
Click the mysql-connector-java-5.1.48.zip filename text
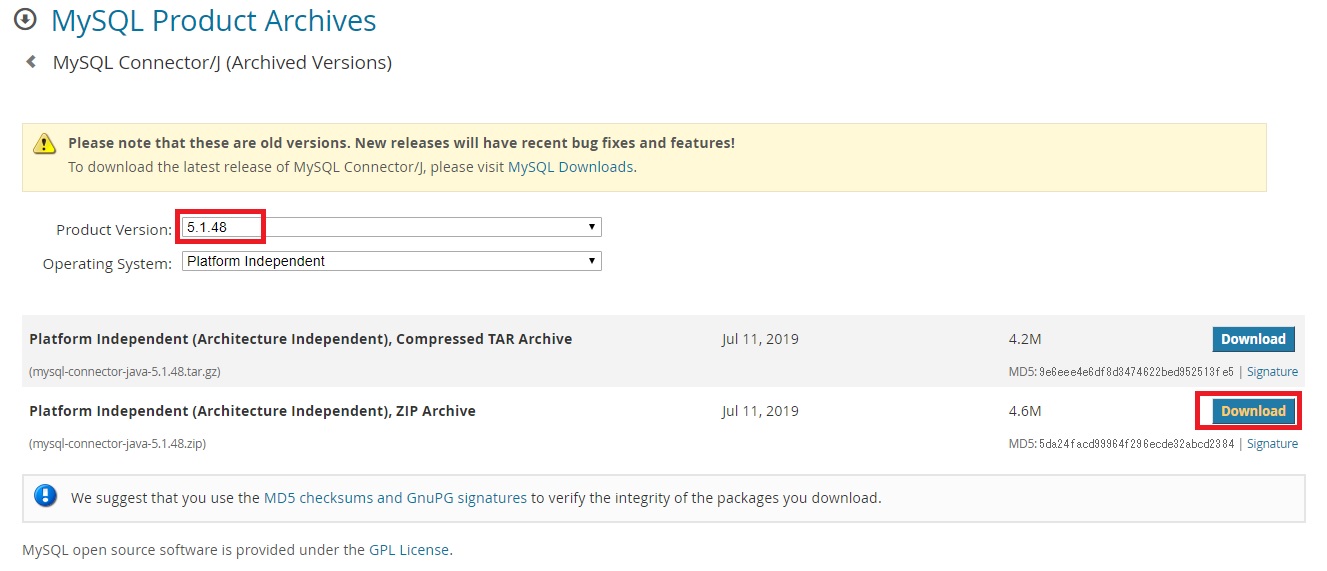(x=118, y=443)
